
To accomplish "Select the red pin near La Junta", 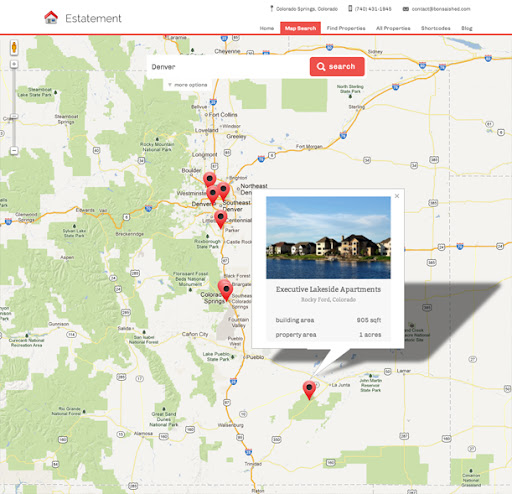I will [x=309, y=390].
